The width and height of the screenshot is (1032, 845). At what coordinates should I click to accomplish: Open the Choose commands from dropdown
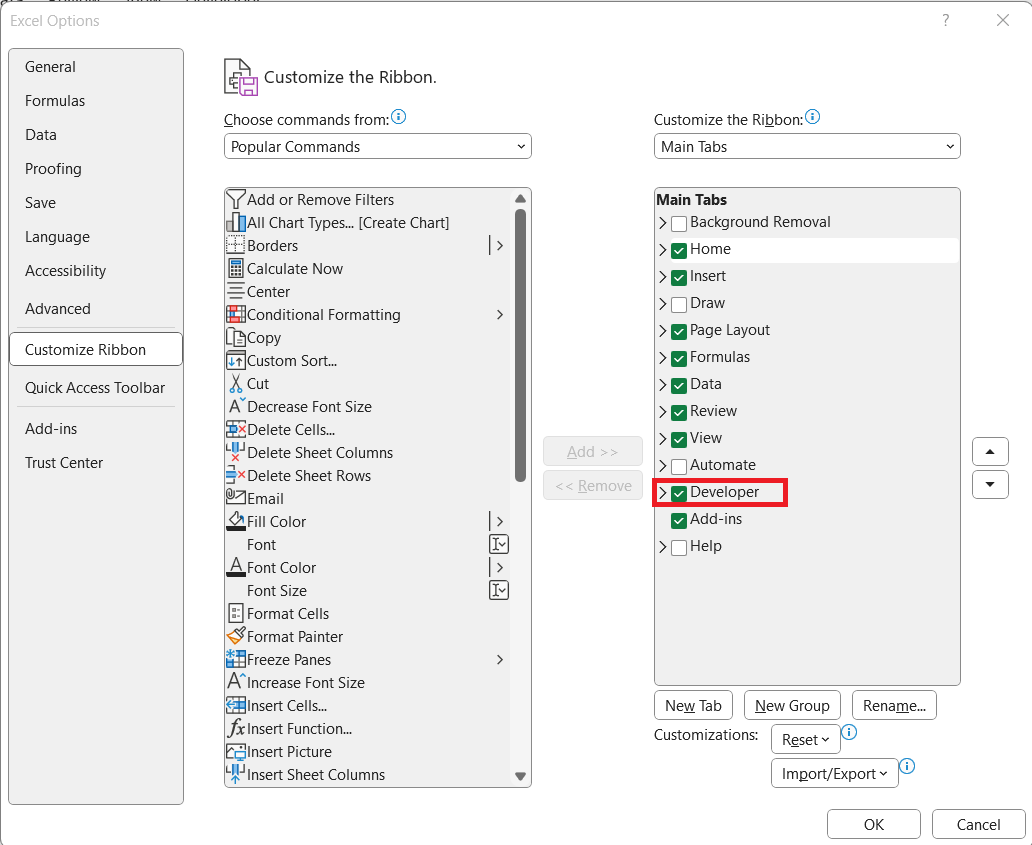tap(378, 146)
